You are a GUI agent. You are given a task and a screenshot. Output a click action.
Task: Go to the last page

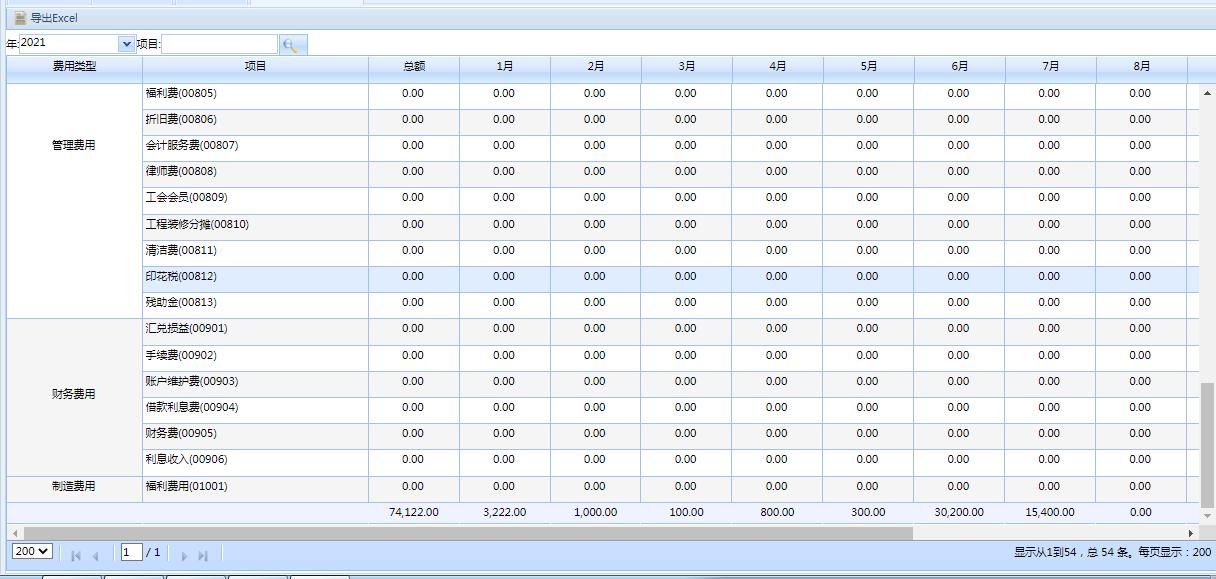click(x=203, y=555)
